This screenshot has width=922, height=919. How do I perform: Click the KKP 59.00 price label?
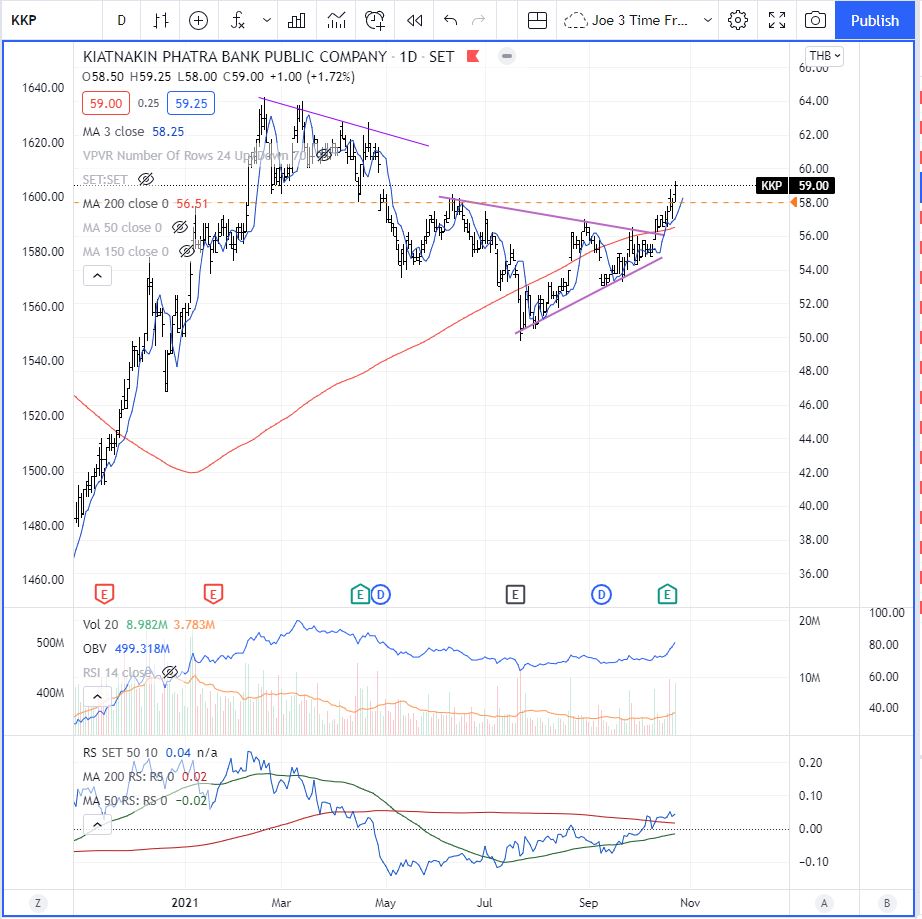(x=795, y=186)
